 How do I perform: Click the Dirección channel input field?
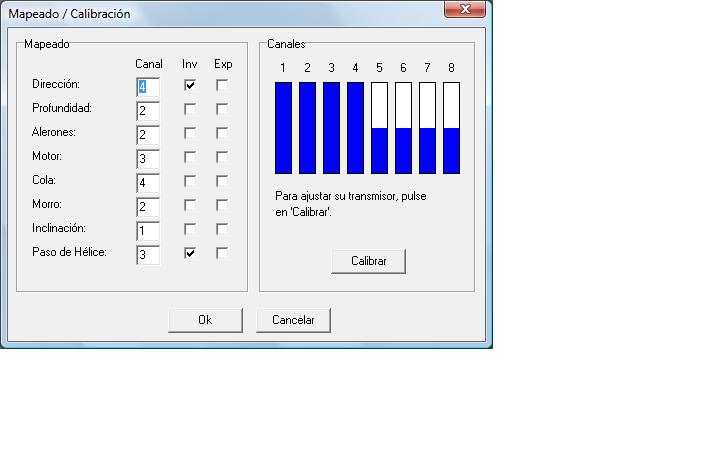tap(148, 86)
